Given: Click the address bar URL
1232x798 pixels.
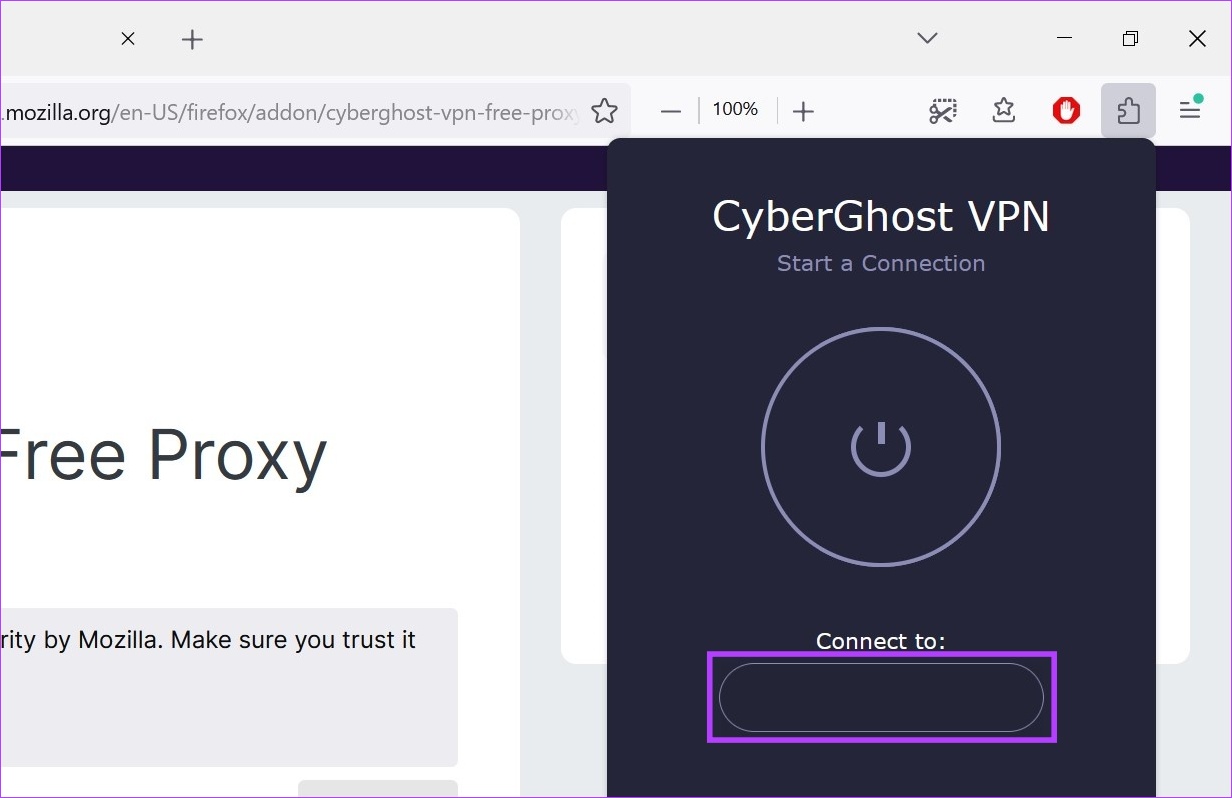Looking at the screenshot, I should click(x=290, y=111).
